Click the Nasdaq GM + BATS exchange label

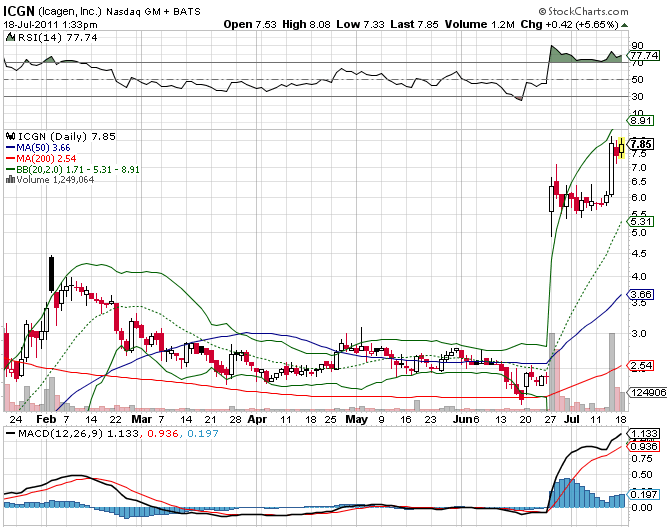153,11
